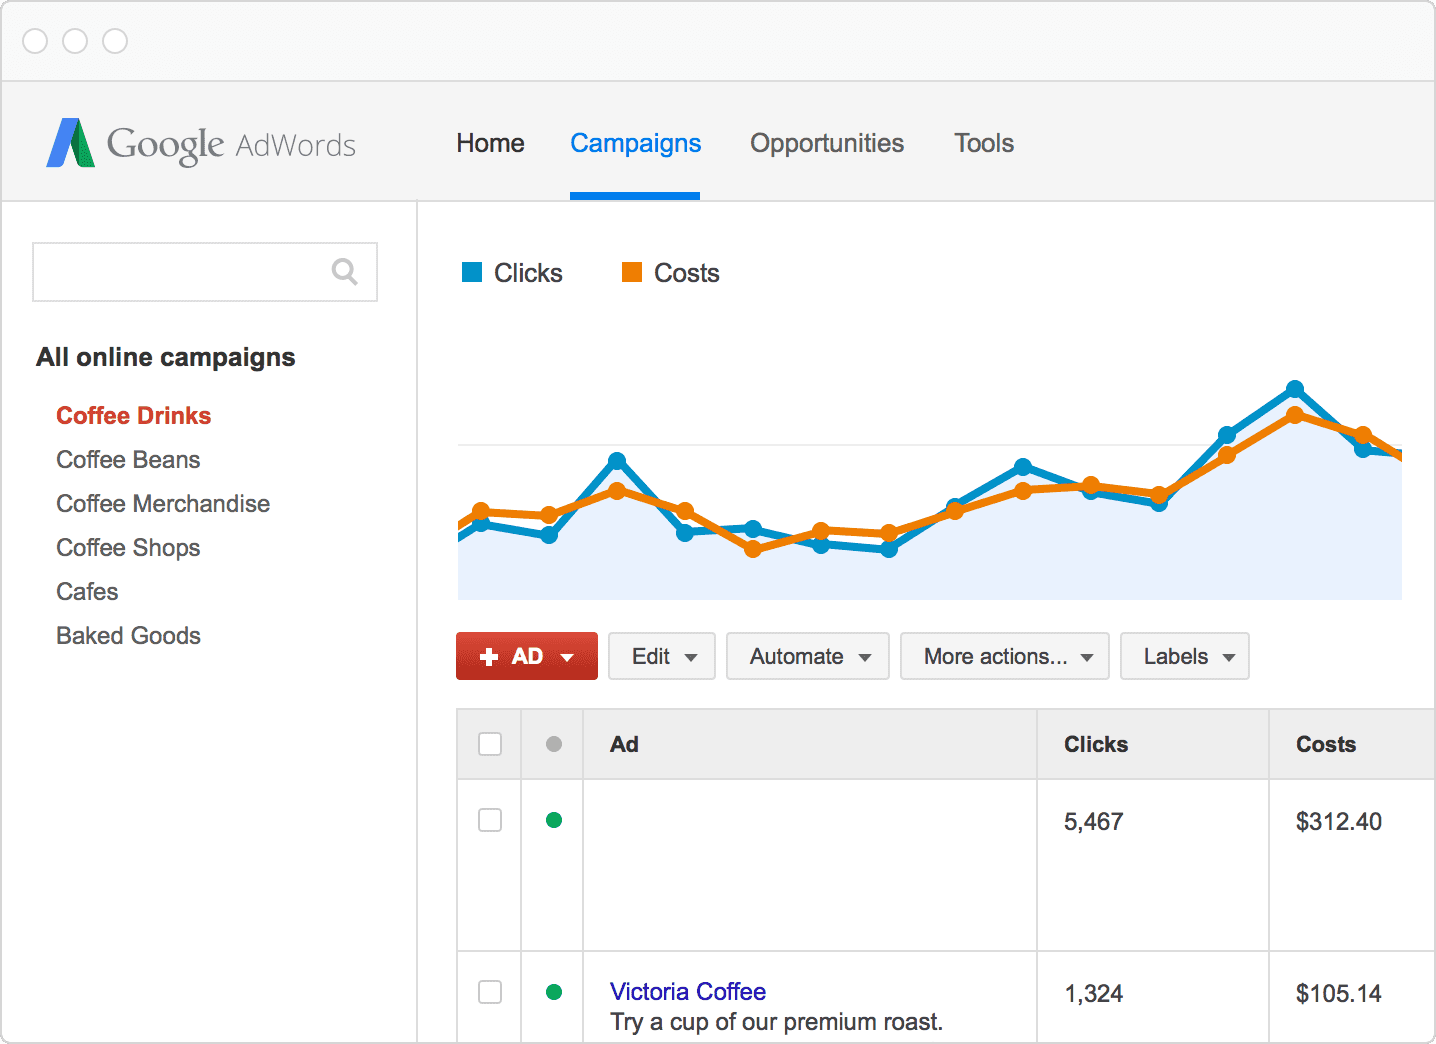Open the Edit dropdown

click(662, 656)
